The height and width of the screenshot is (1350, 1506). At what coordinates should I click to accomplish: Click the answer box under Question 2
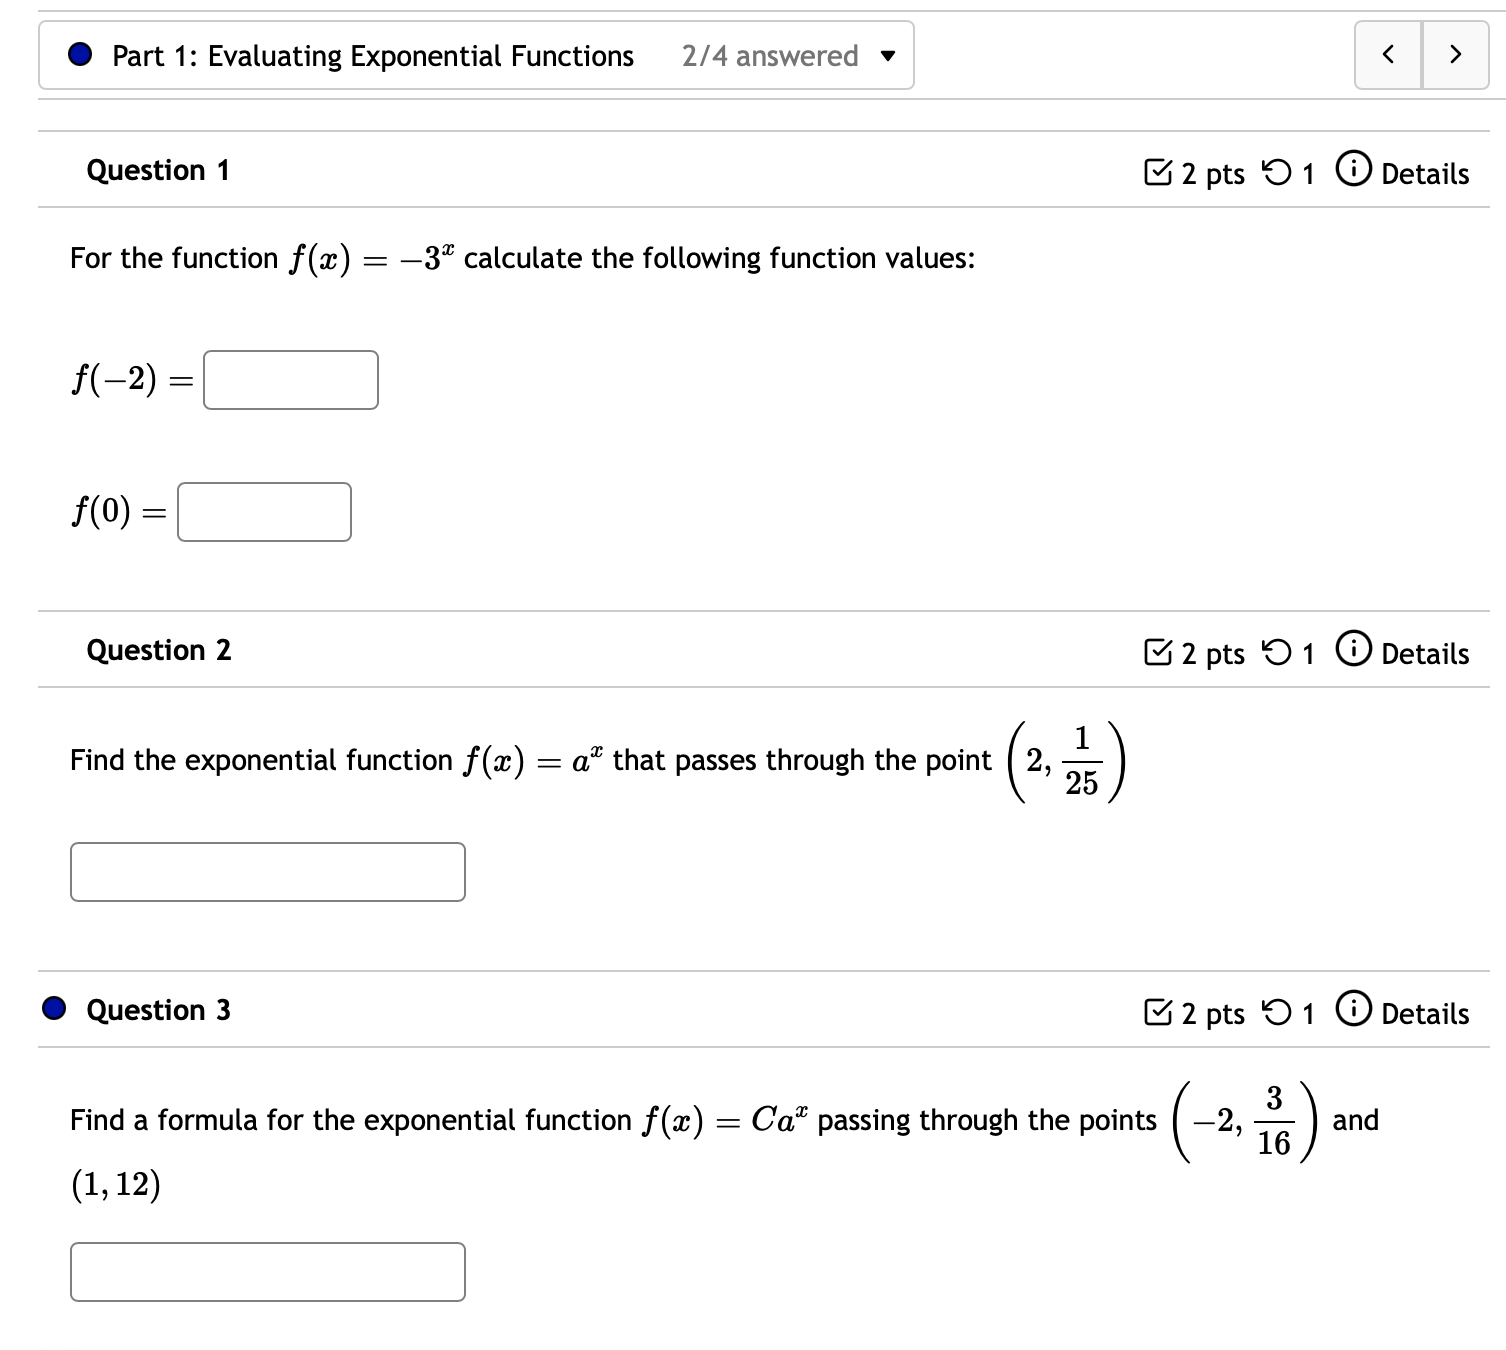[267, 872]
